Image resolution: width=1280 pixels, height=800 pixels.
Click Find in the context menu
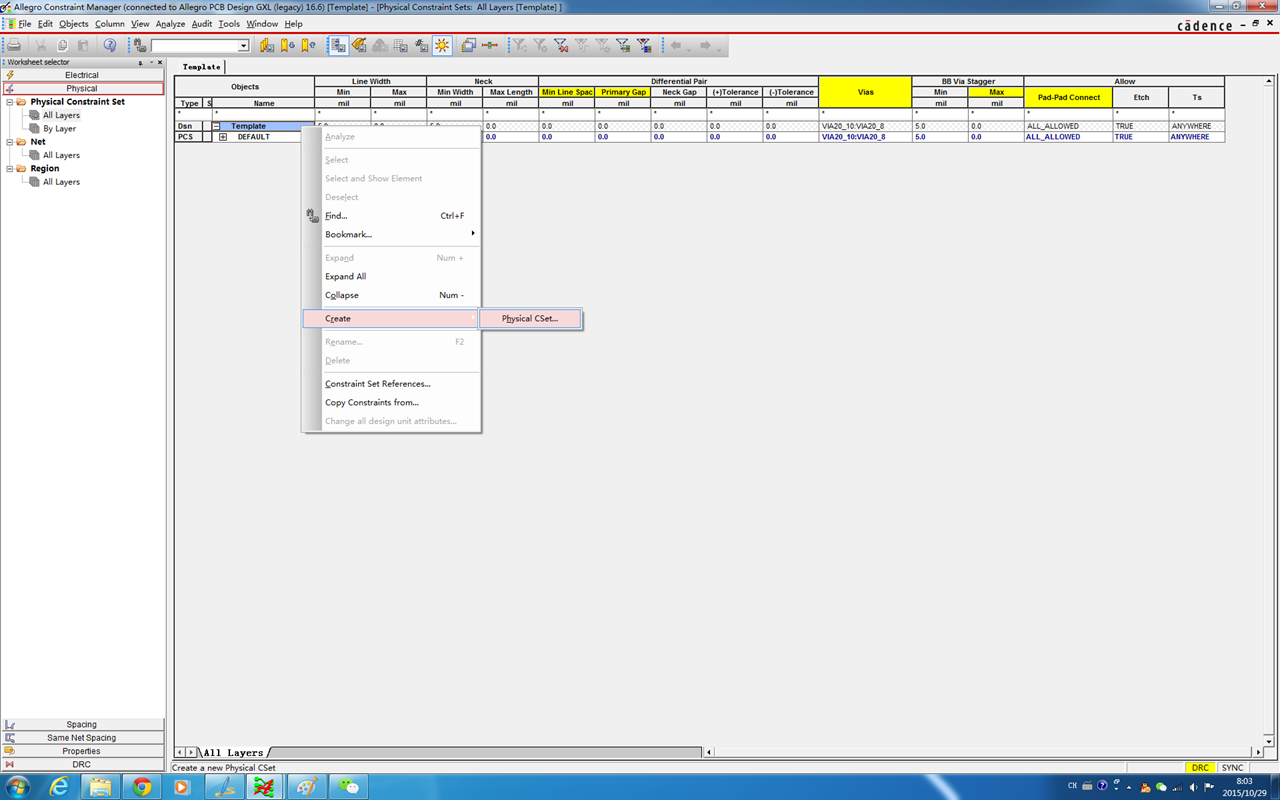tap(391, 216)
